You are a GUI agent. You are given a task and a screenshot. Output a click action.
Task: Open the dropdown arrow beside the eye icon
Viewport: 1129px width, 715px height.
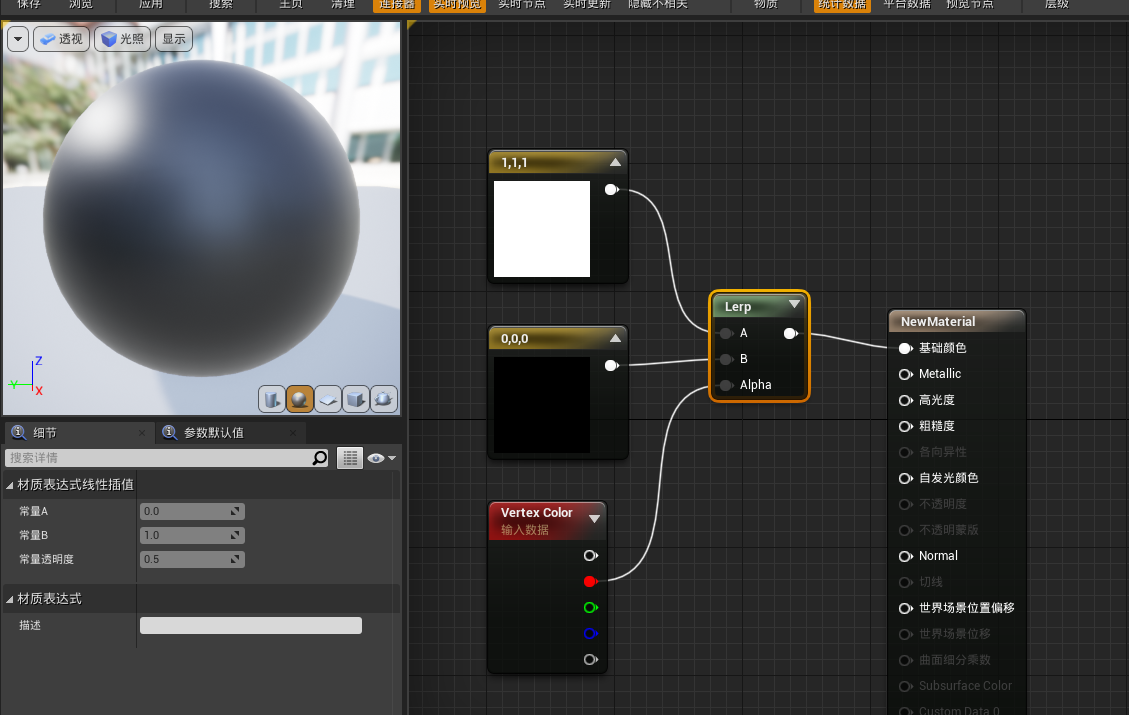tap(392, 458)
